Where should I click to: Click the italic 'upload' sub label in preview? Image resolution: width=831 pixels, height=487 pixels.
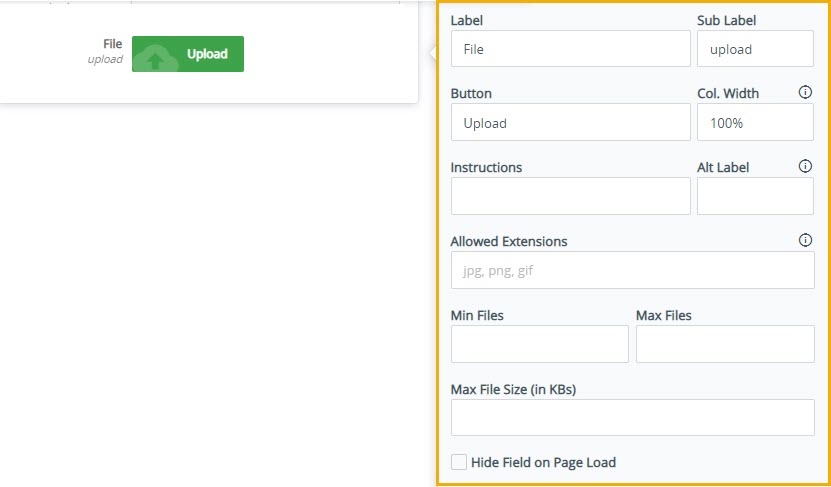[105, 59]
